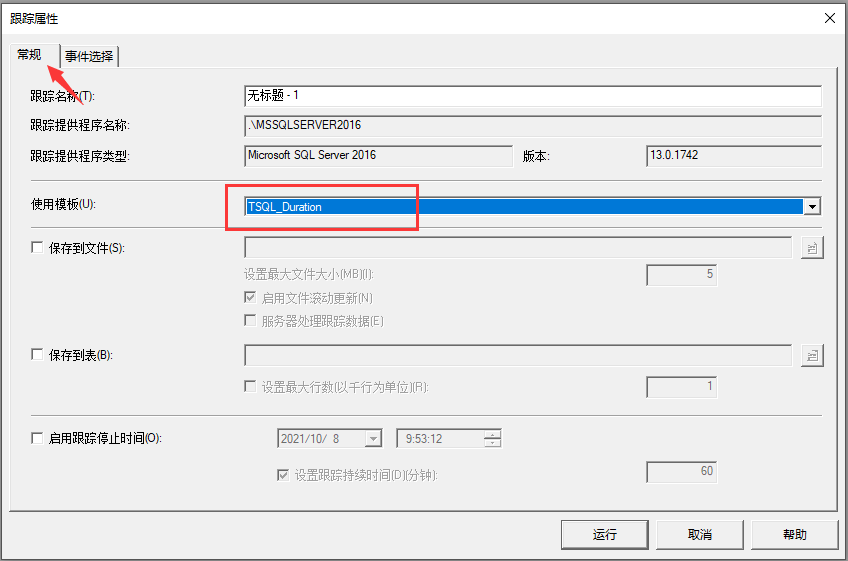Enable the 保存到文件 checkbox
Image resolution: width=848 pixels, height=561 pixels.
[38, 248]
